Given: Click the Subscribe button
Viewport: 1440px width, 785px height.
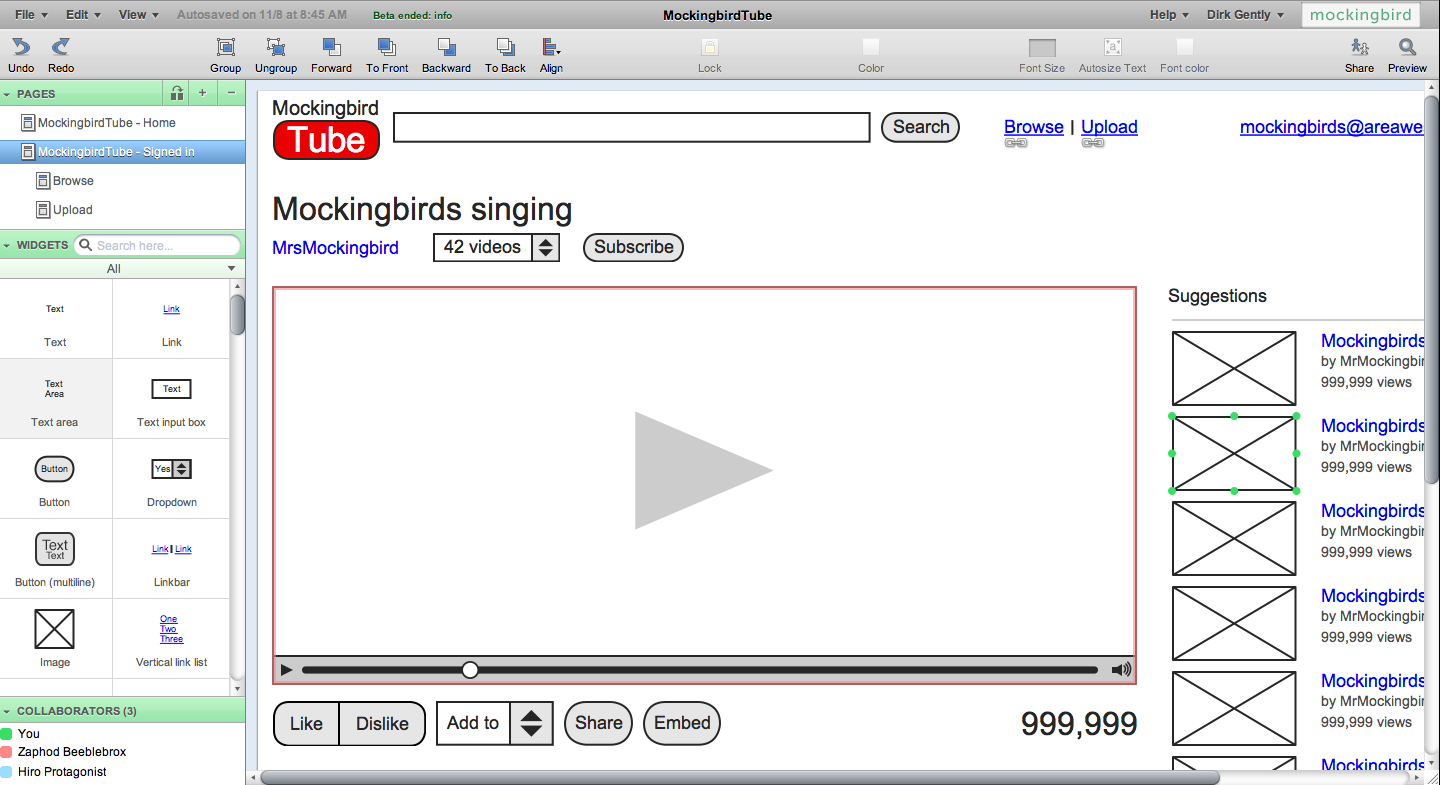Looking at the screenshot, I should [633, 247].
